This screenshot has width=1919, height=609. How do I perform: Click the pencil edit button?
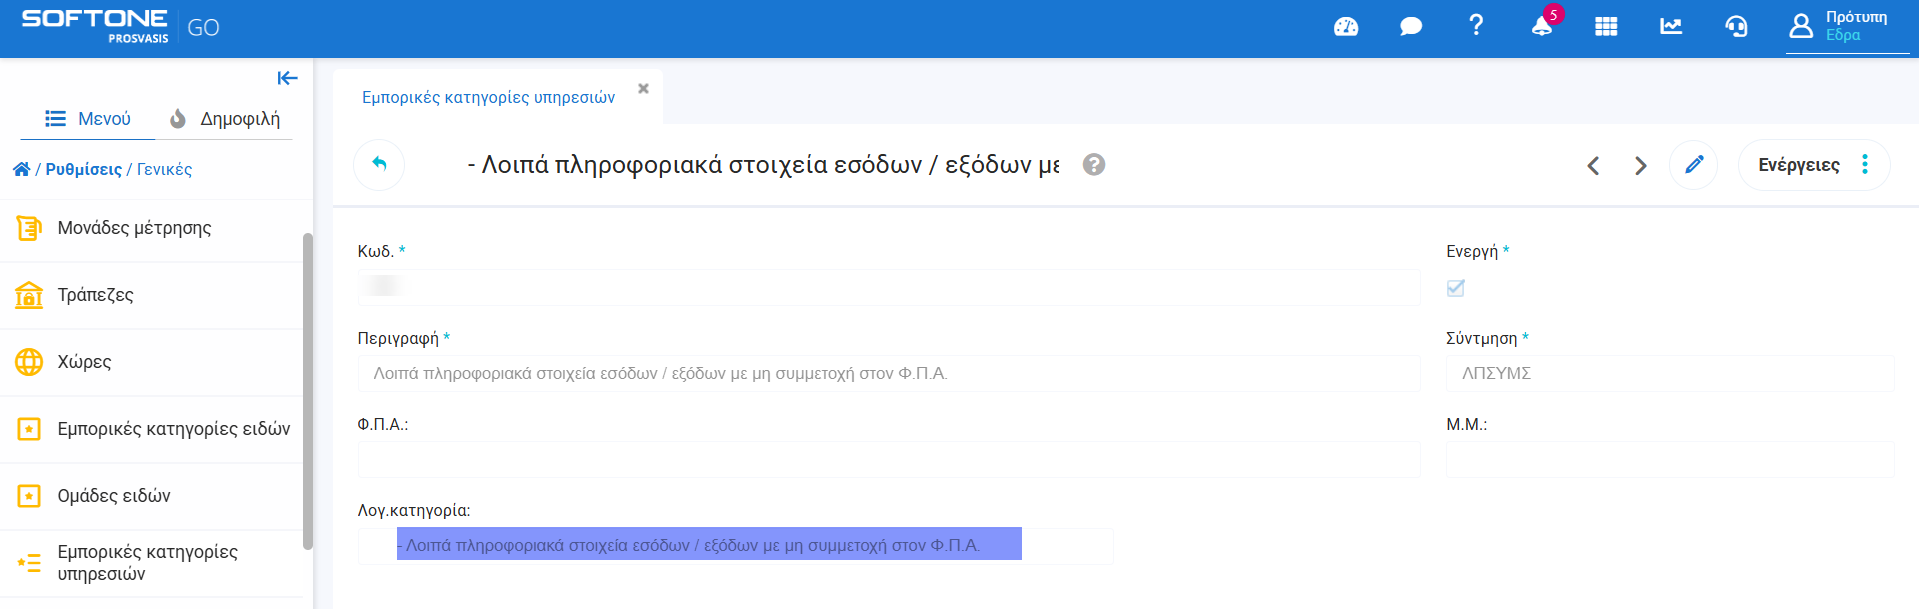pyautogui.click(x=1694, y=165)
